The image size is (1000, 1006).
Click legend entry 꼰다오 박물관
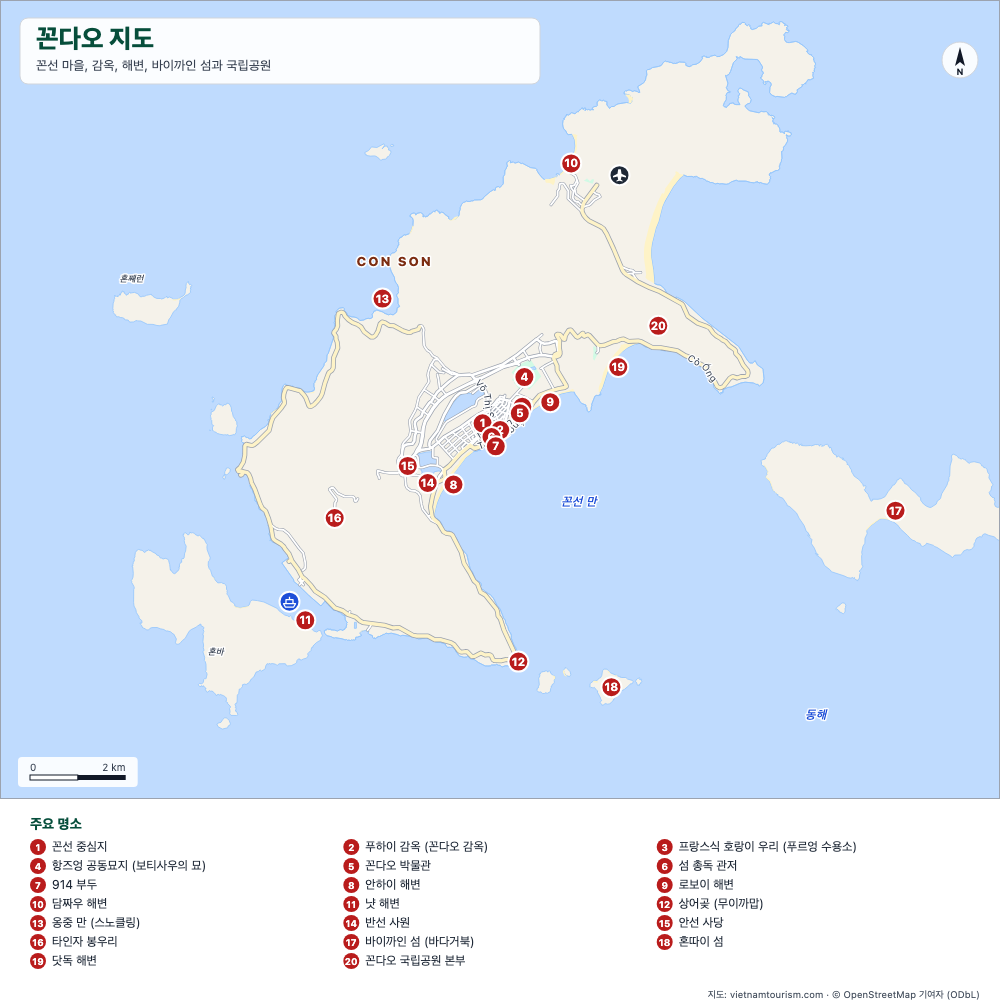(x=387, y=865)
